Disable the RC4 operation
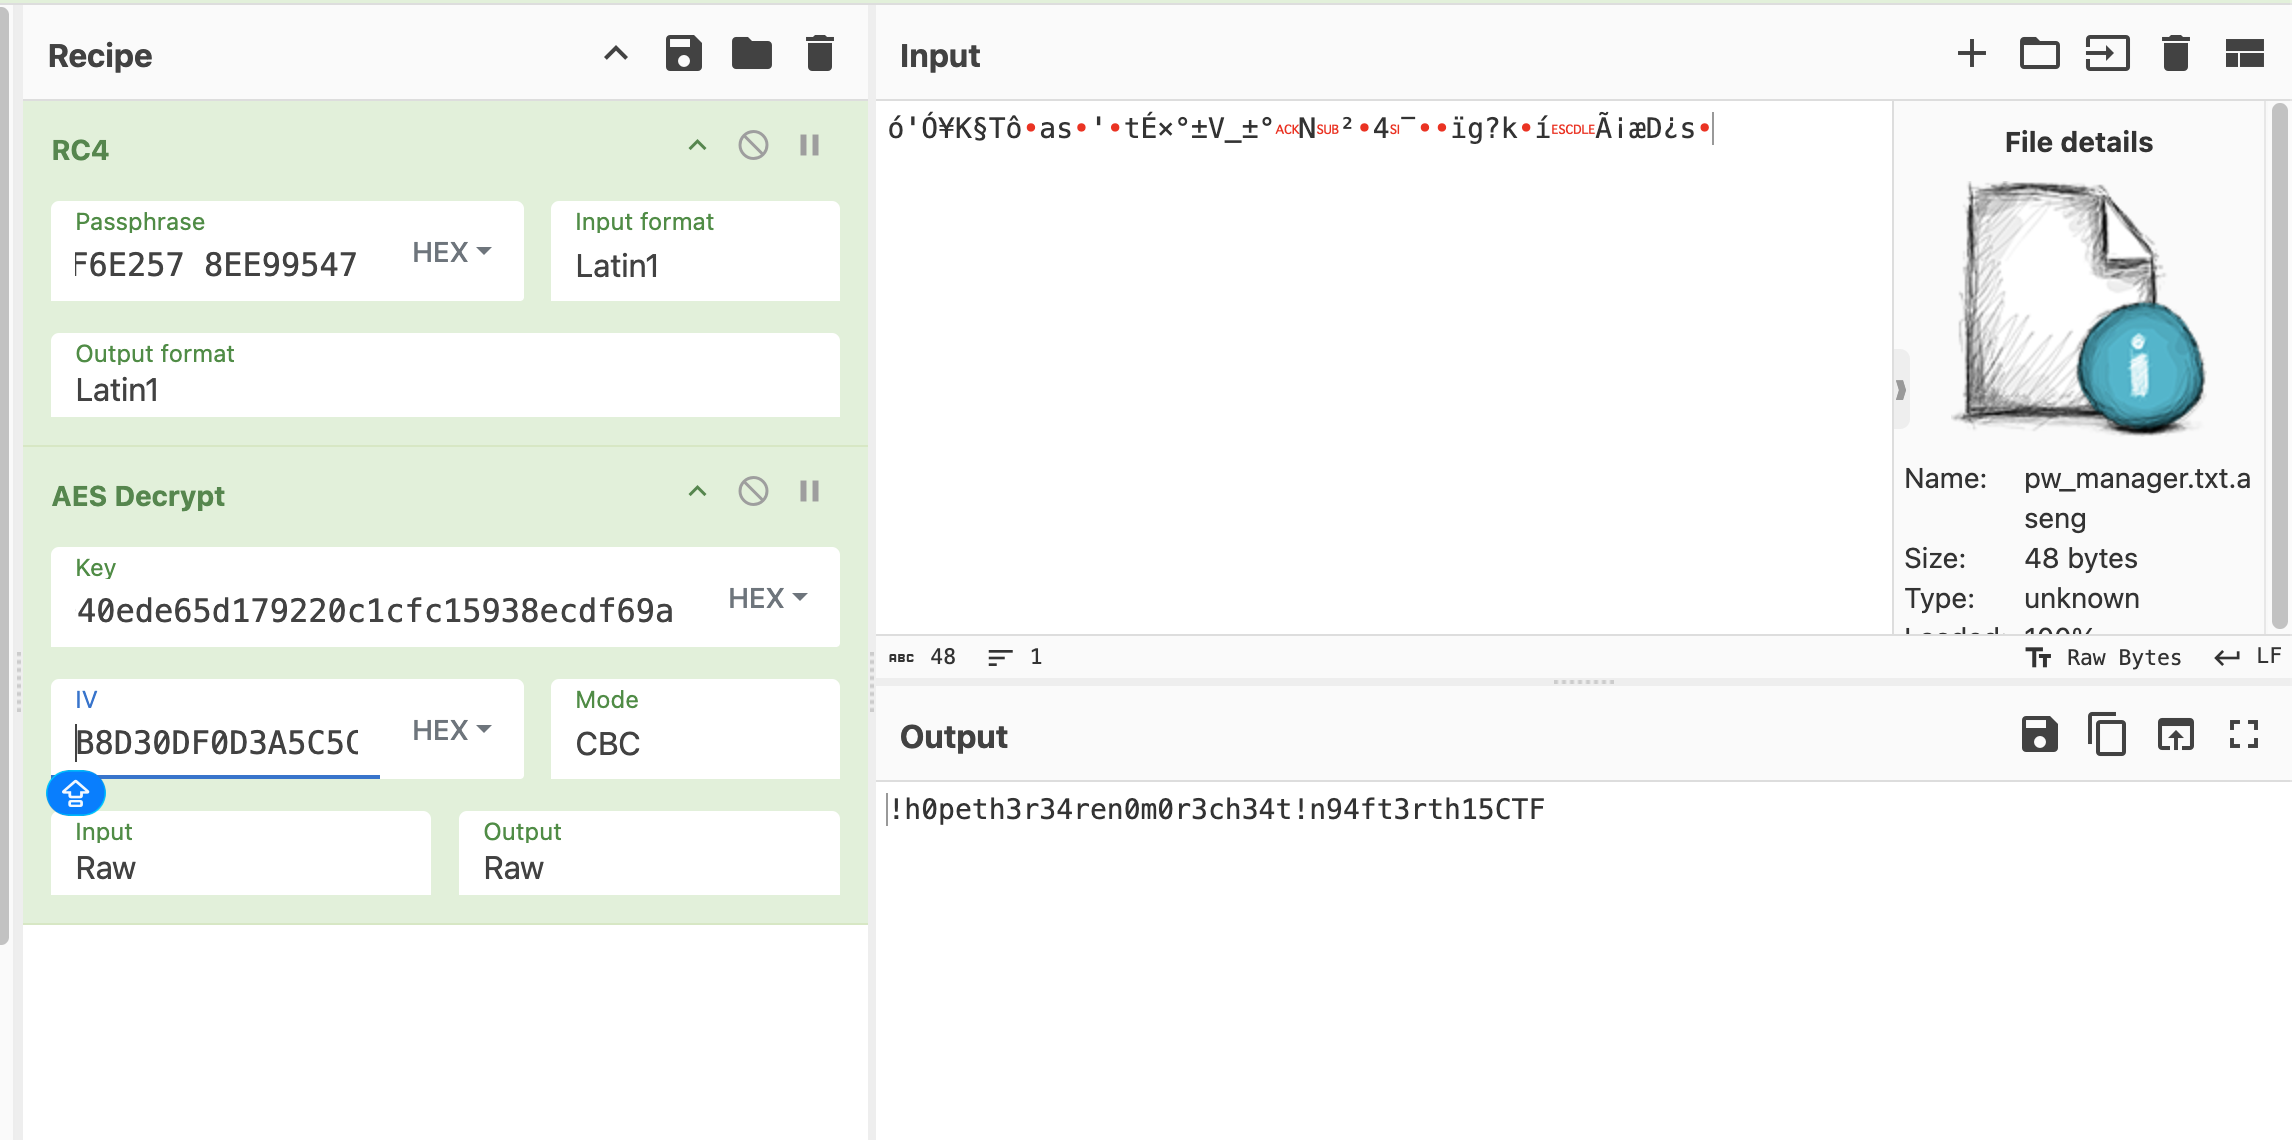 pos(753,146)
